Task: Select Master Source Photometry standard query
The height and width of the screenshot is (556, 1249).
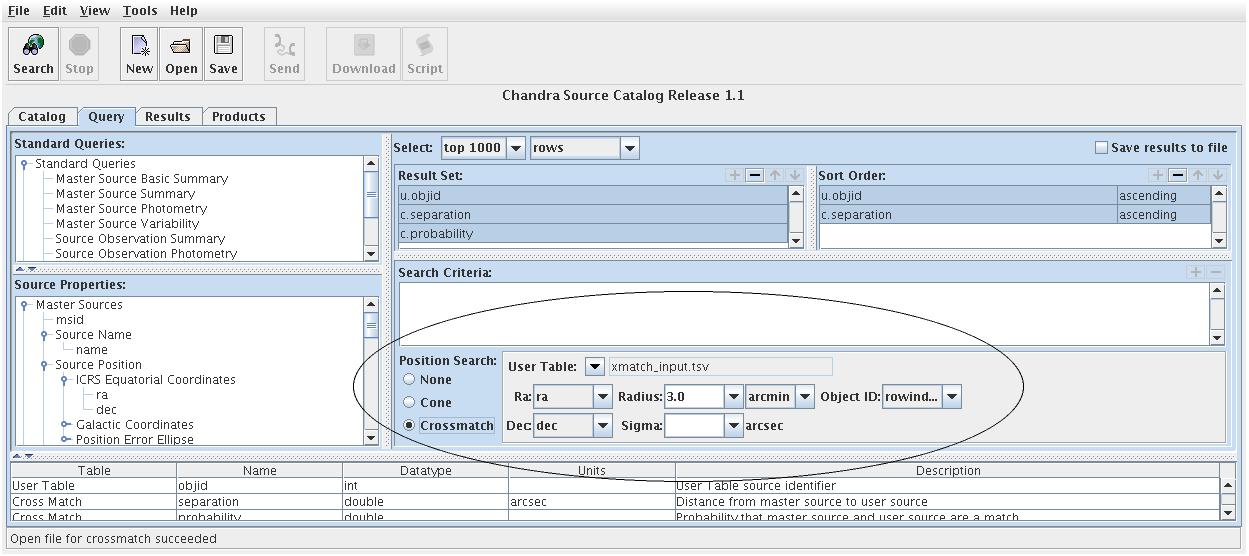Action: pyautogui.click(x=131, y=209)
